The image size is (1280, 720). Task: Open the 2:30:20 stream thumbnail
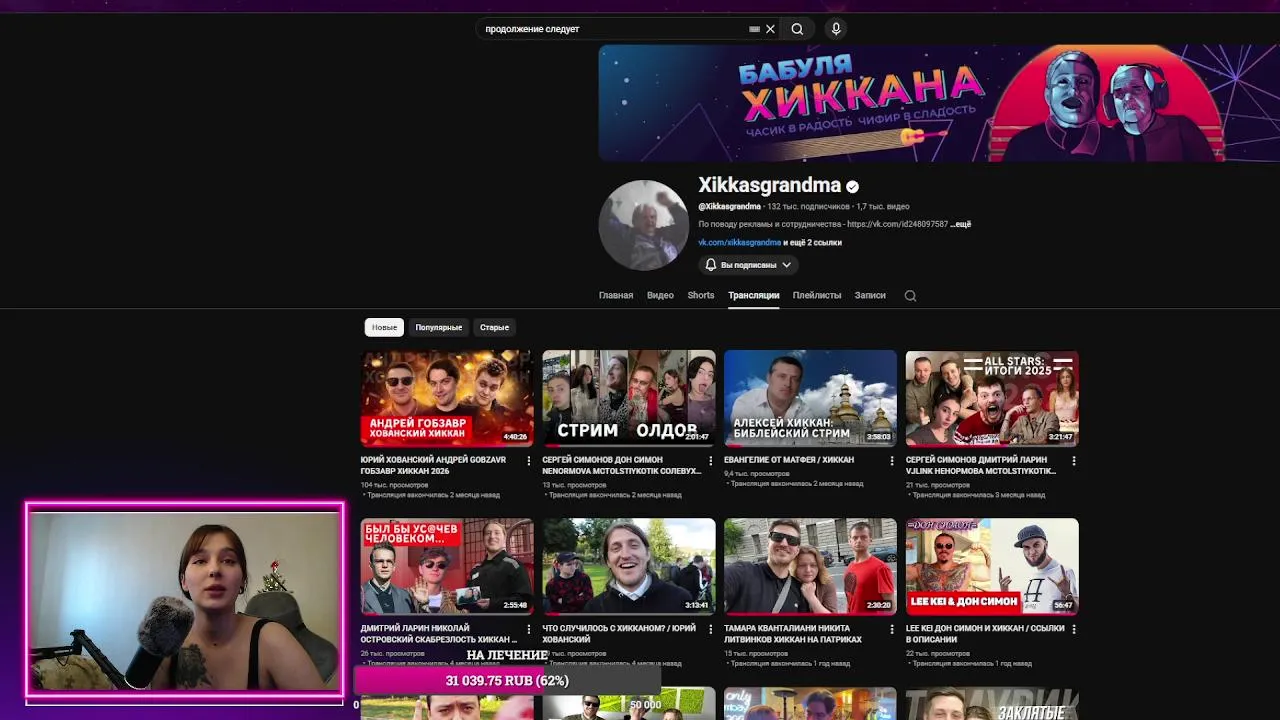point(810,566)
